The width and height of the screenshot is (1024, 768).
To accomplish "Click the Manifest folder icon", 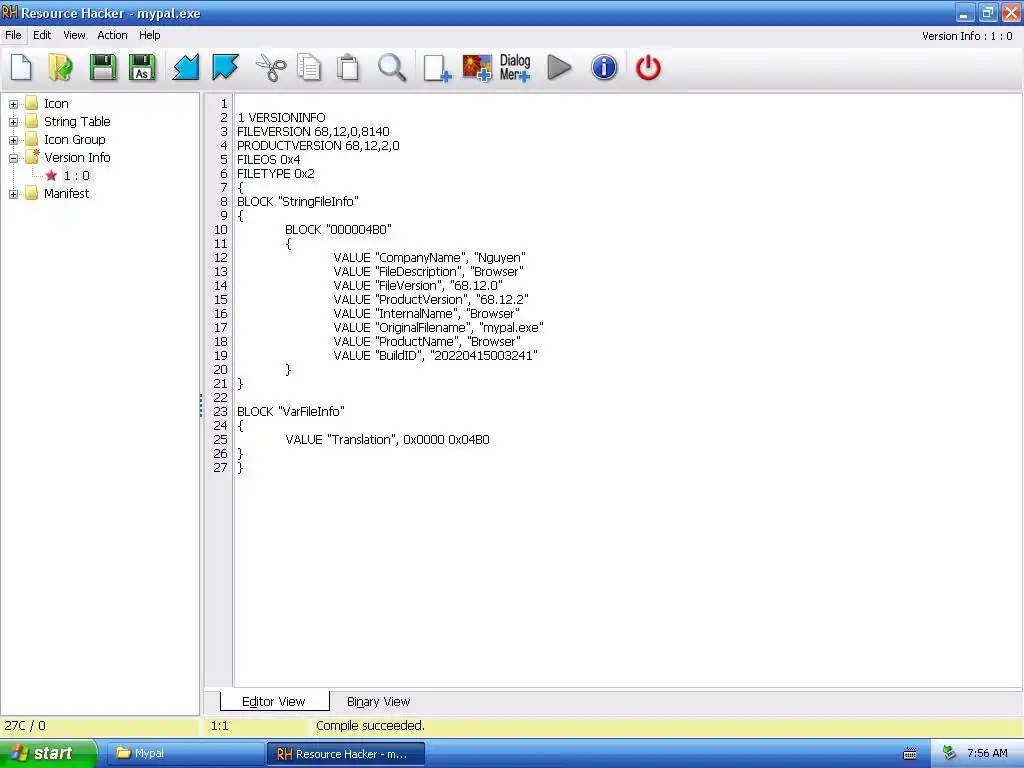I will (x=31, y=193).
